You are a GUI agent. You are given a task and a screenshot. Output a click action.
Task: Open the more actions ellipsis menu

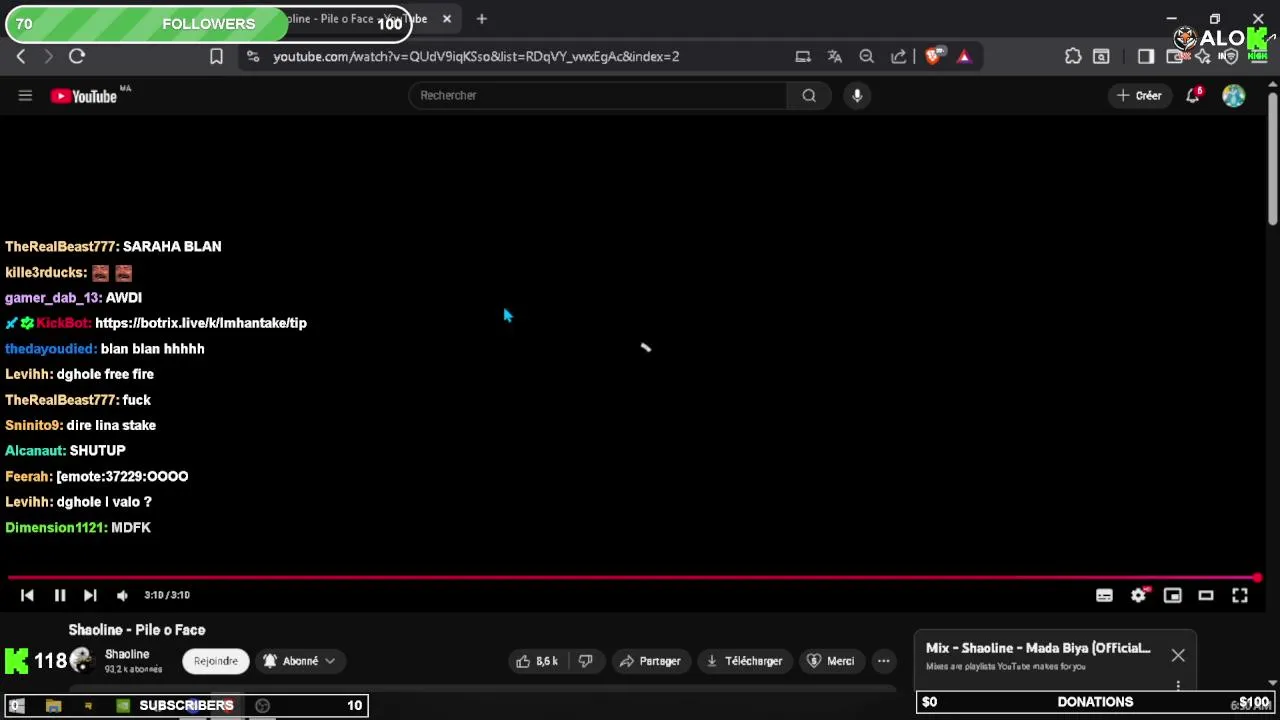[883, 661]
